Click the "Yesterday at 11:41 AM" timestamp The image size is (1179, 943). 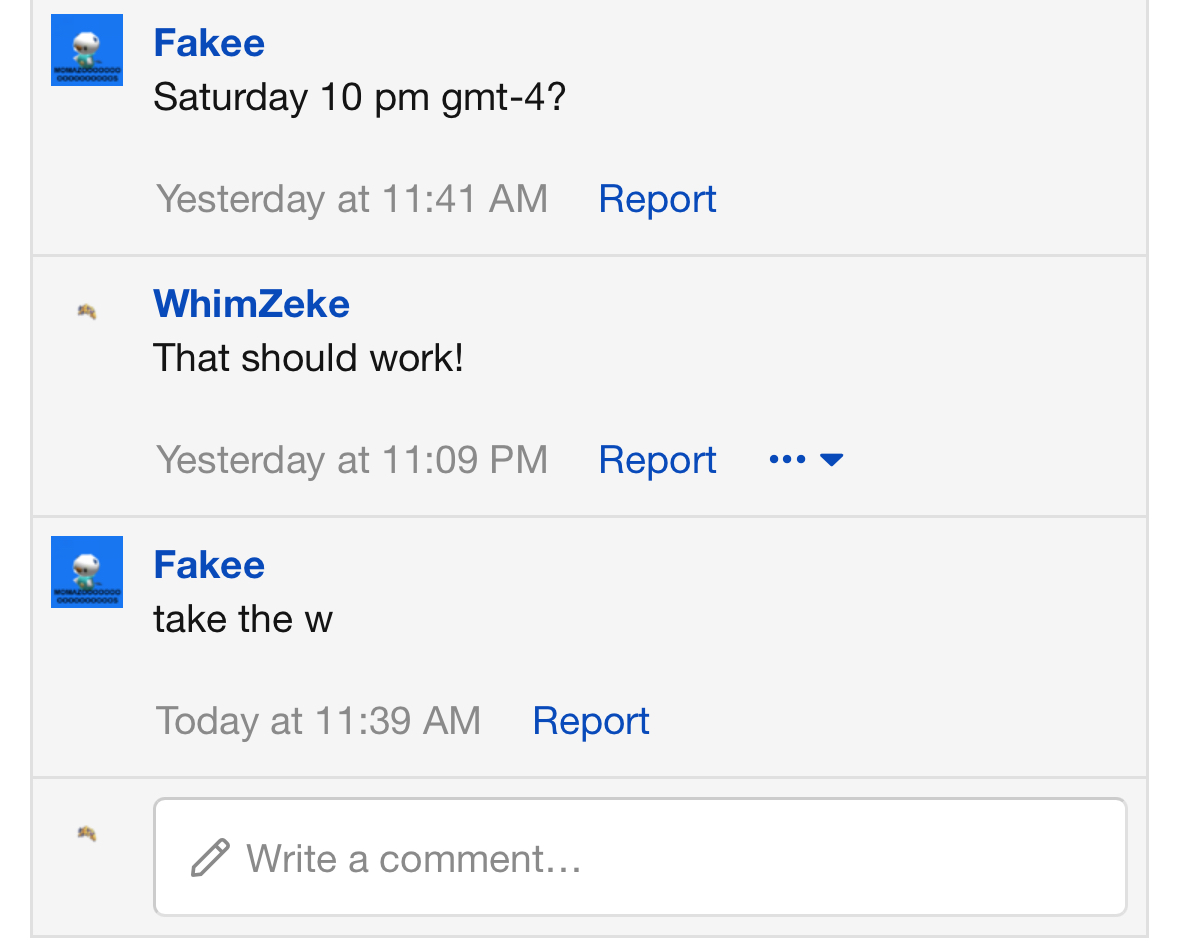click(352, 199)
